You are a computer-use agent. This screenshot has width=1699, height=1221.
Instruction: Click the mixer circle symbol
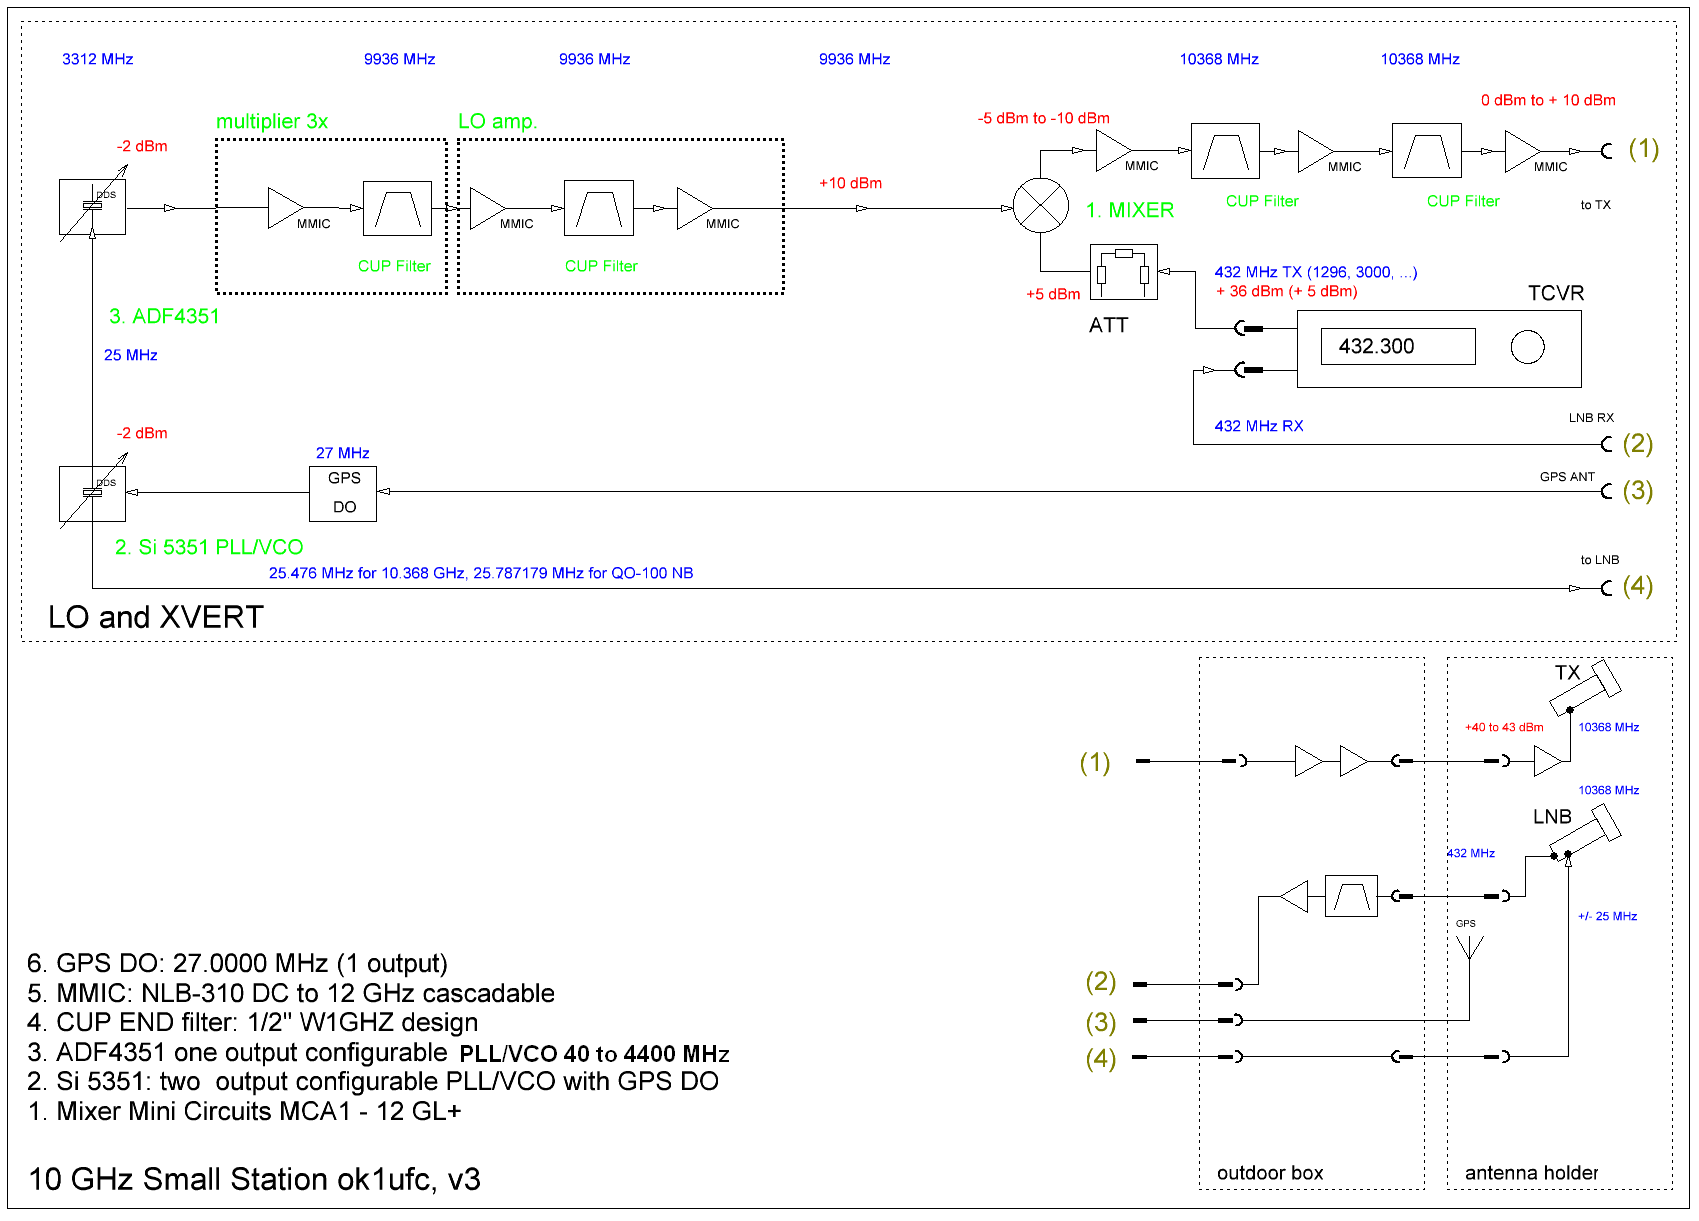tap(1041, 206)
